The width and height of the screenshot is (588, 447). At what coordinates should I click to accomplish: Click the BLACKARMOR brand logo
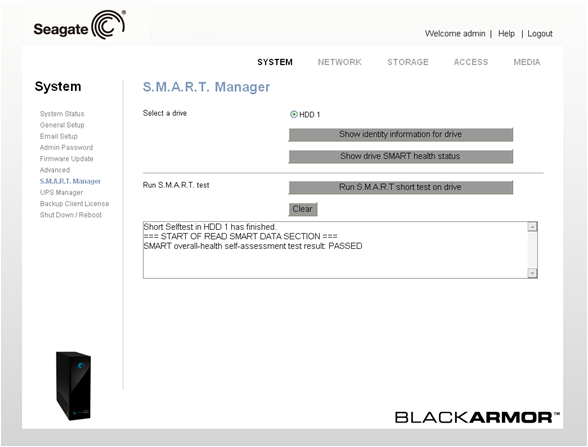tap(477, 417)
